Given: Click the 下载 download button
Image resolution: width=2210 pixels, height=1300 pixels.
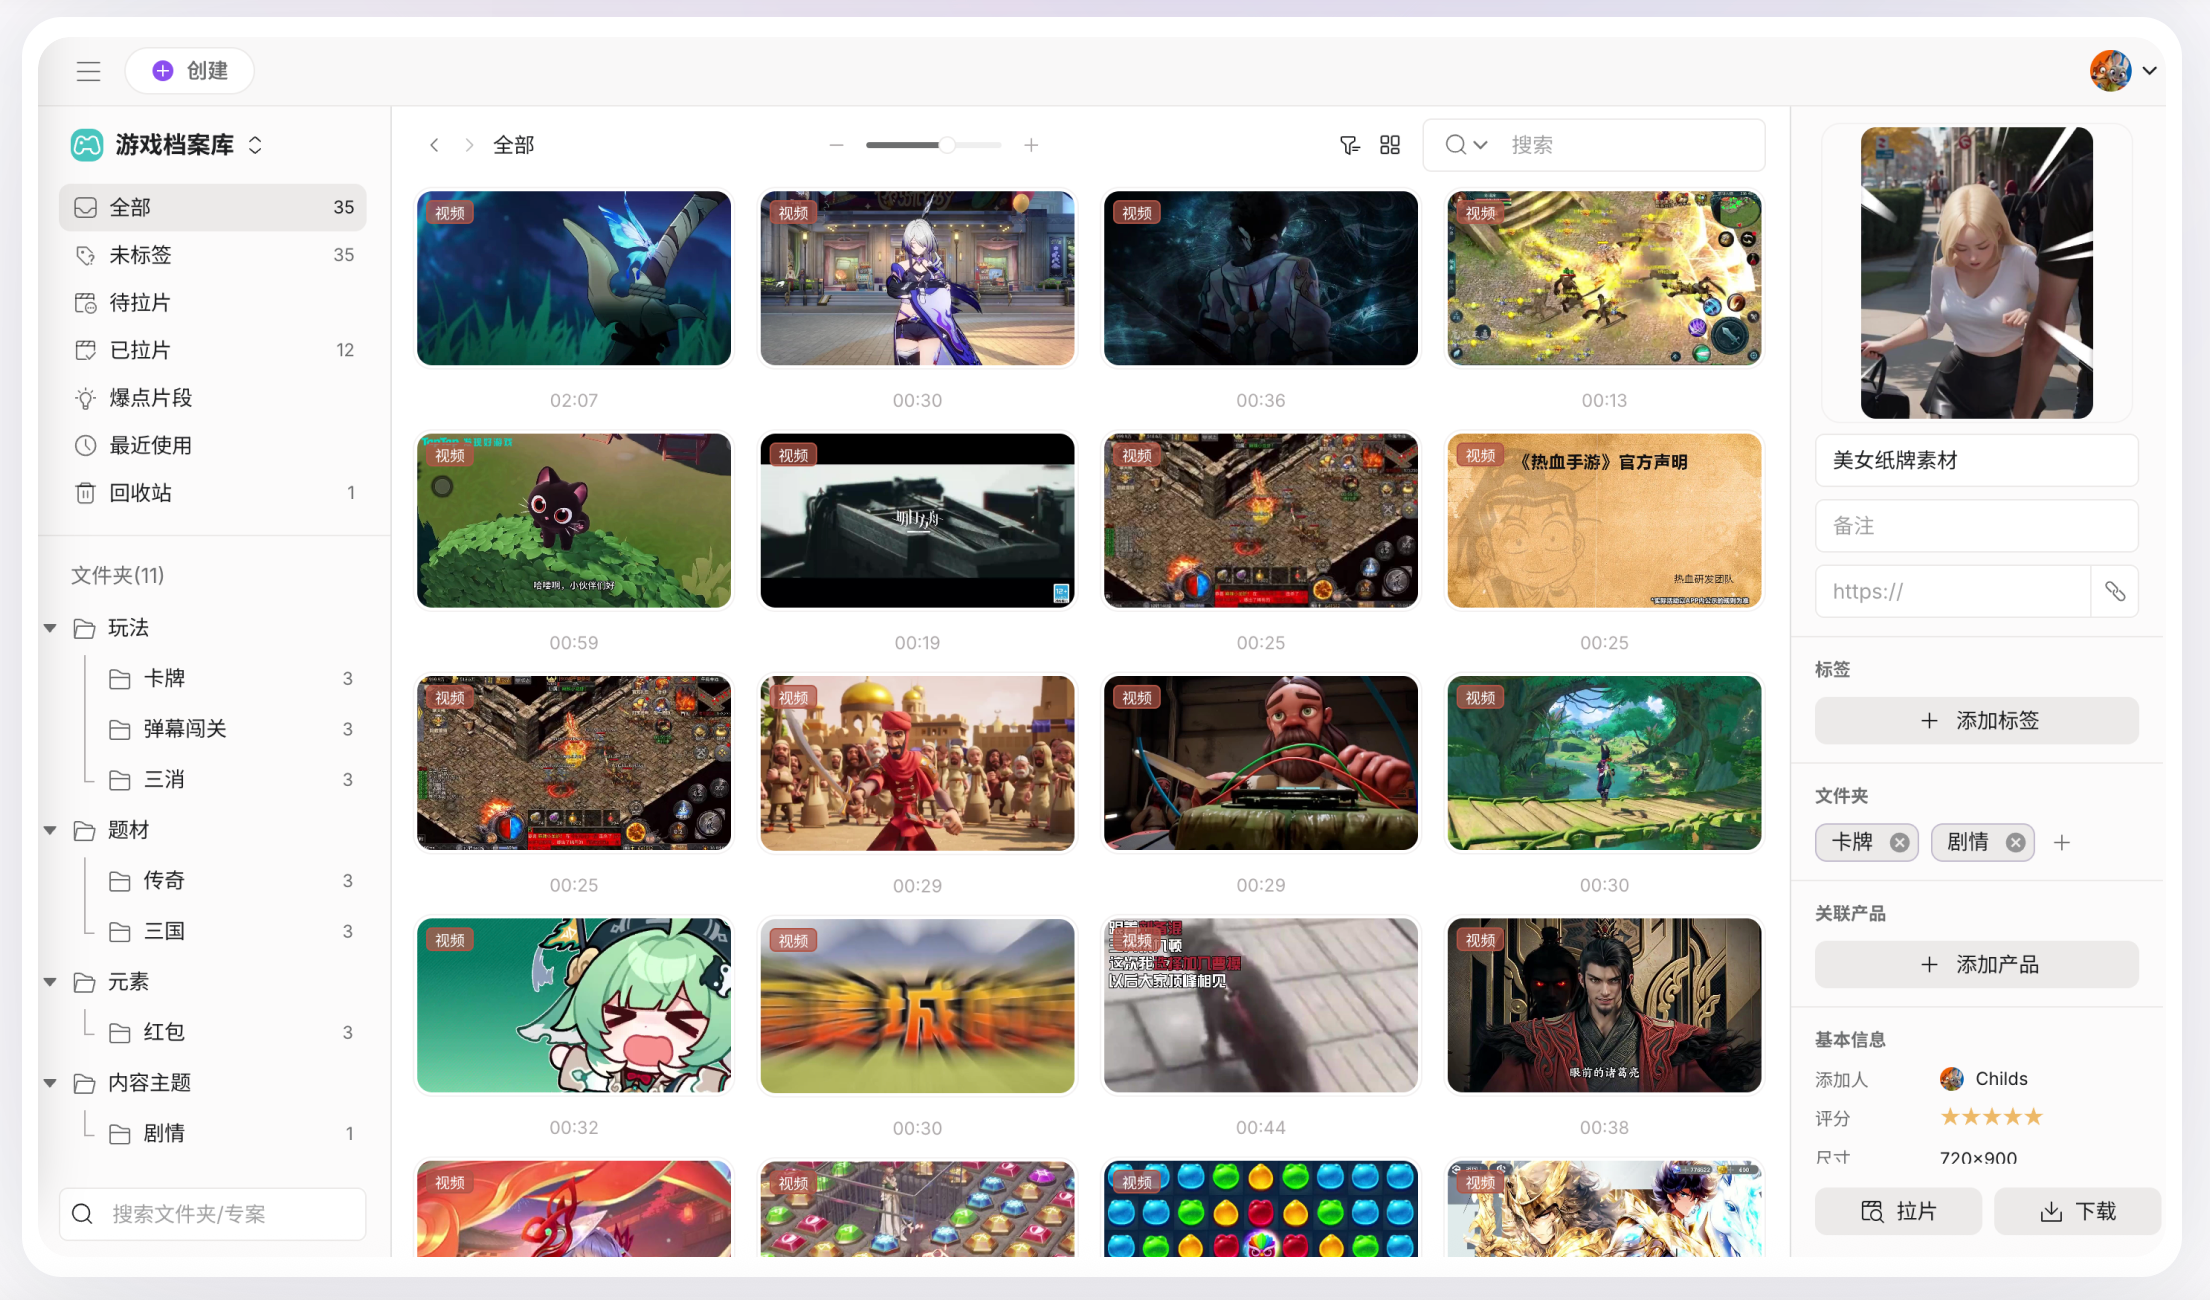Looking at the screenshot, I should pos(2077,1211).
